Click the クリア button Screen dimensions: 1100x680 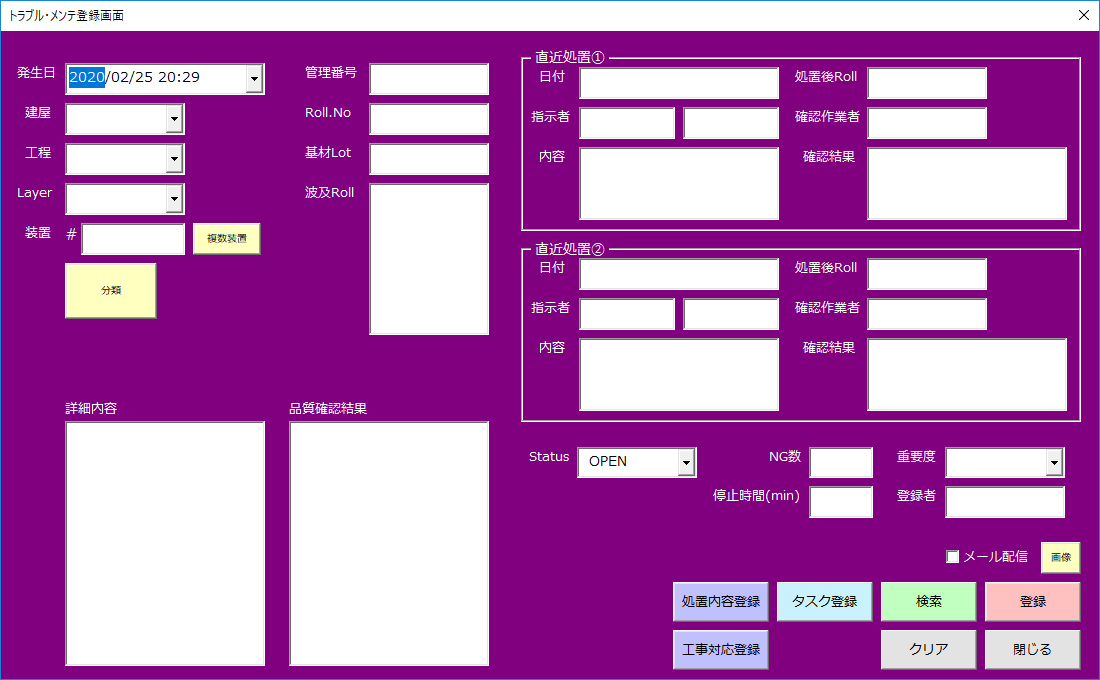[928, 649]
